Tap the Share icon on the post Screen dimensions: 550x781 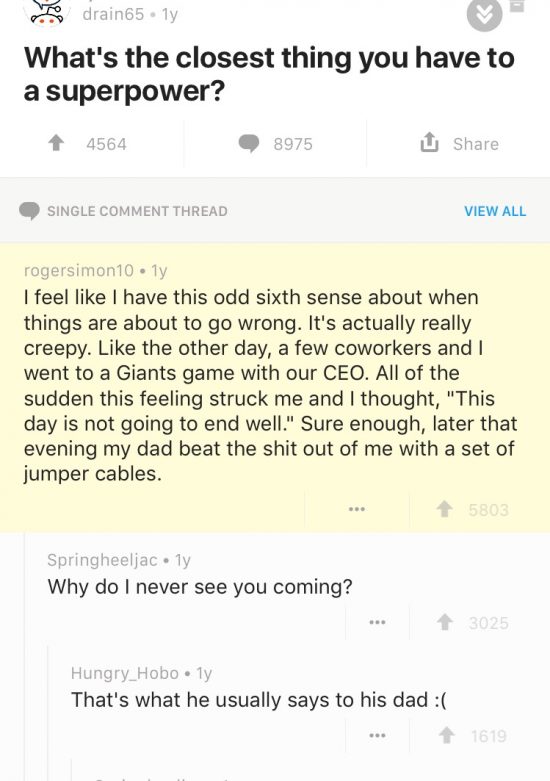coord(429,142)
